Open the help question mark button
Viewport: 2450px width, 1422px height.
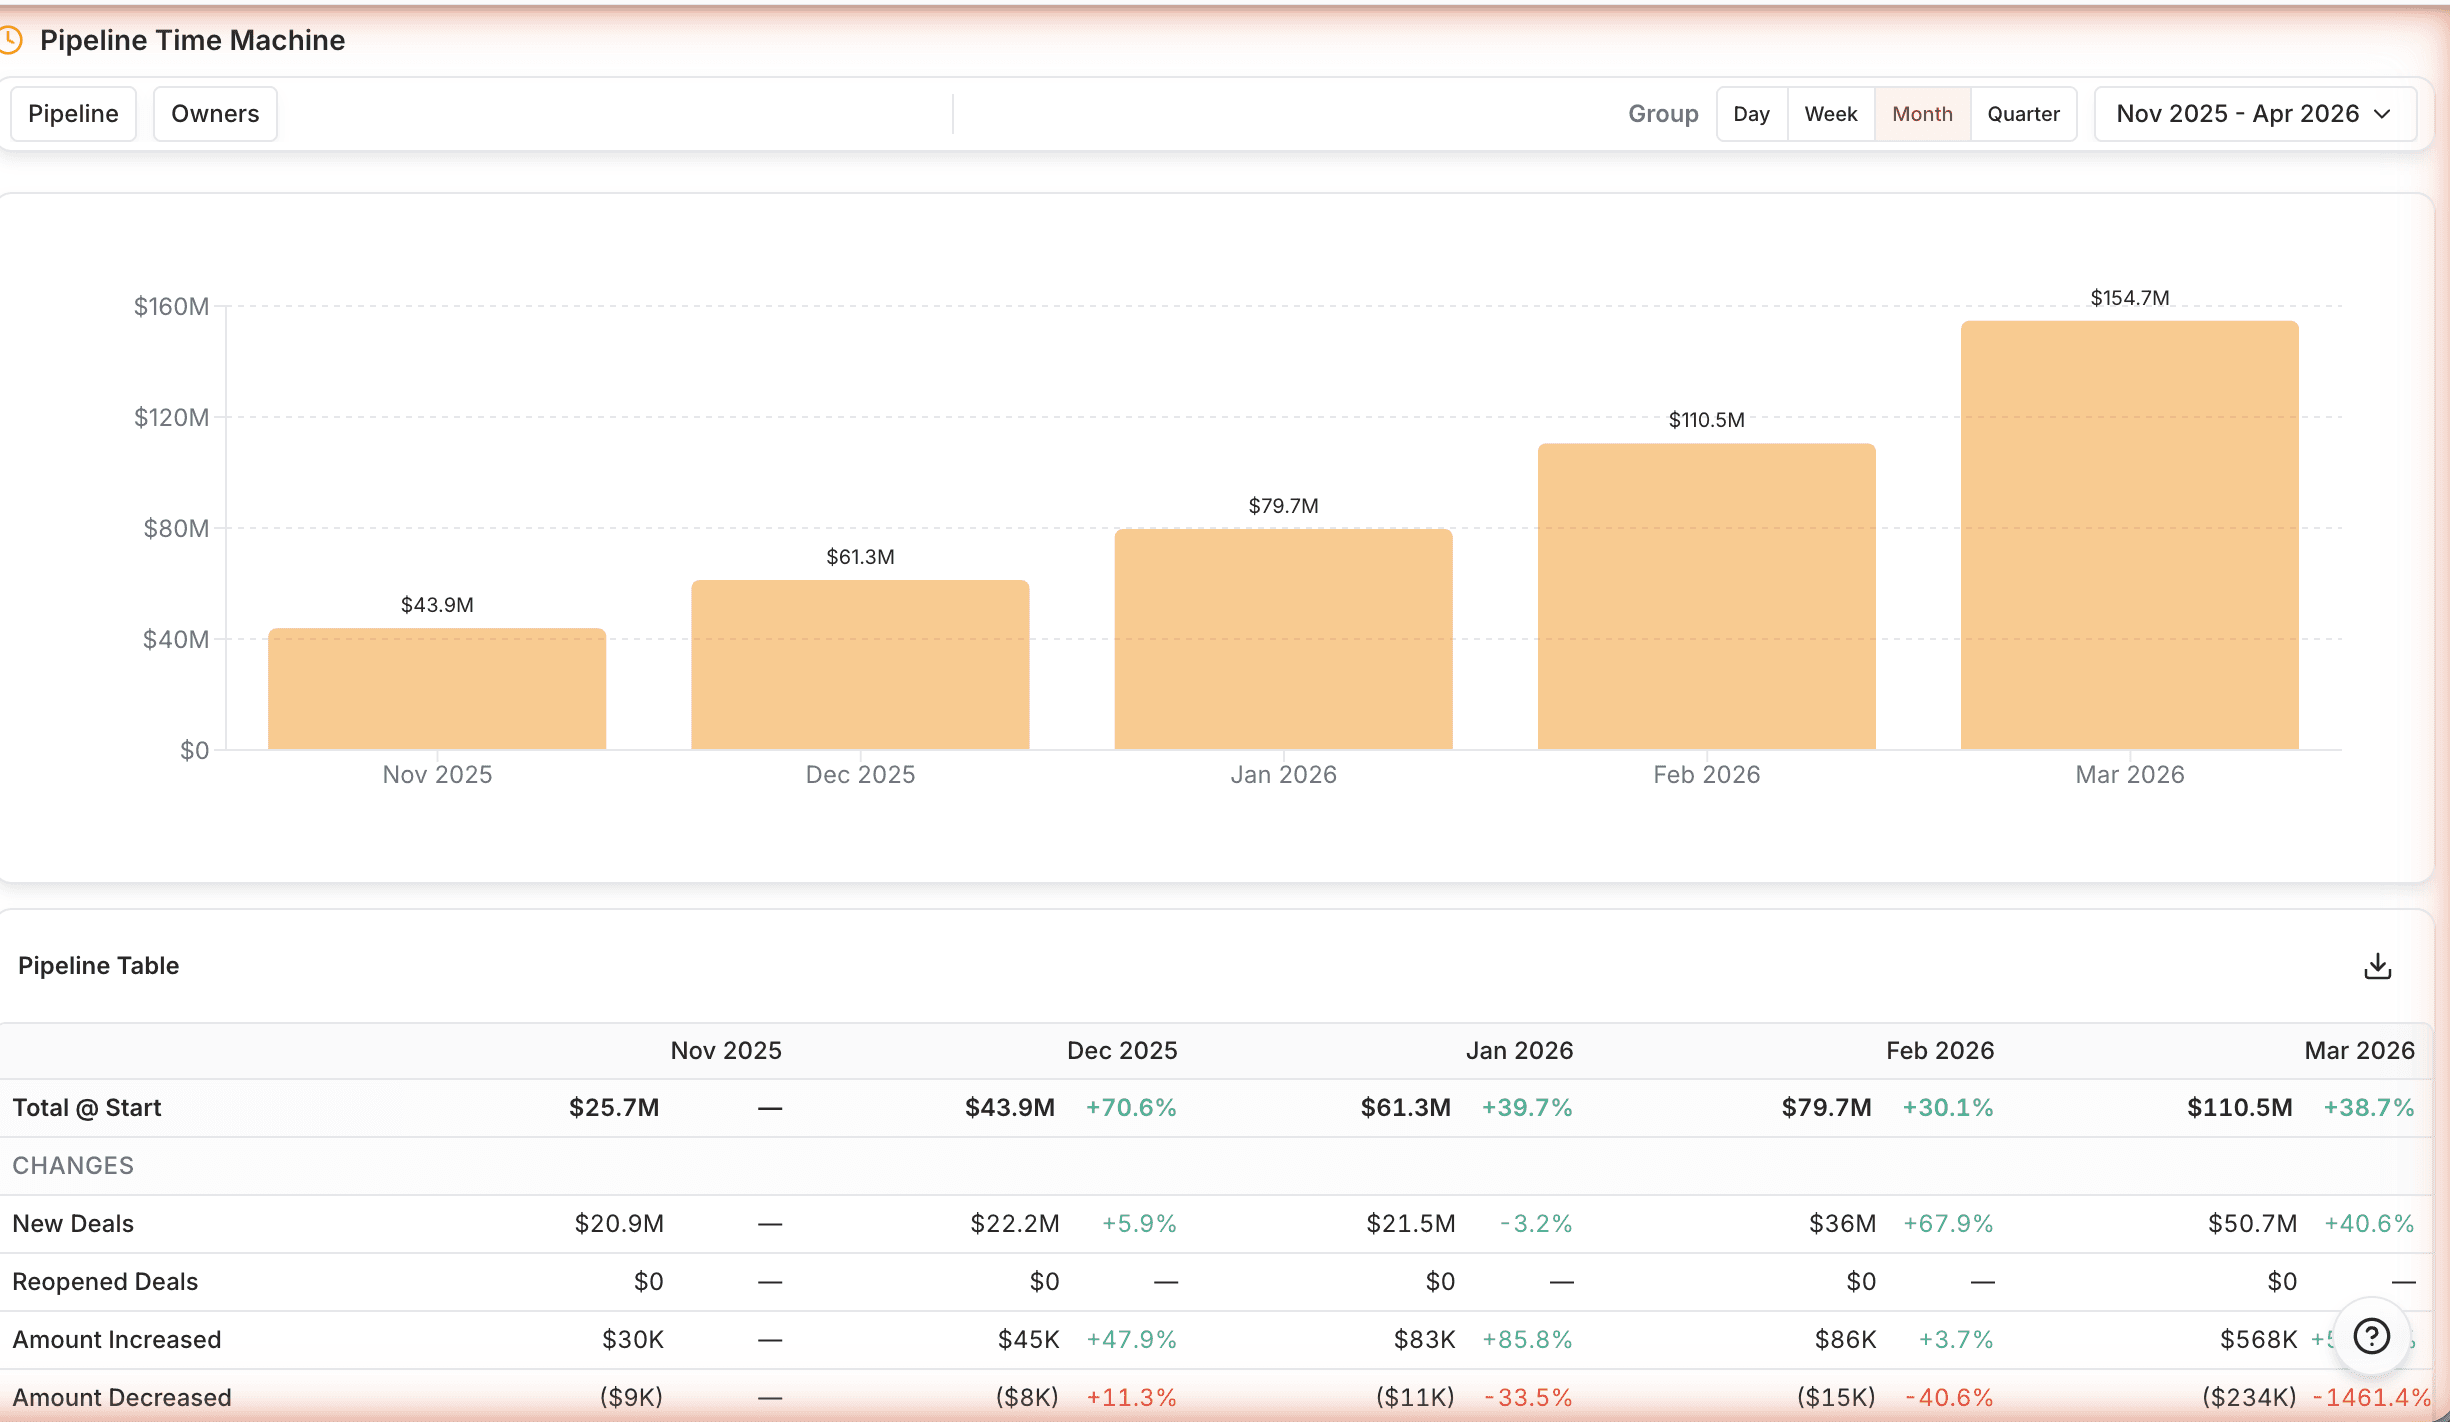point(2371,1336)
